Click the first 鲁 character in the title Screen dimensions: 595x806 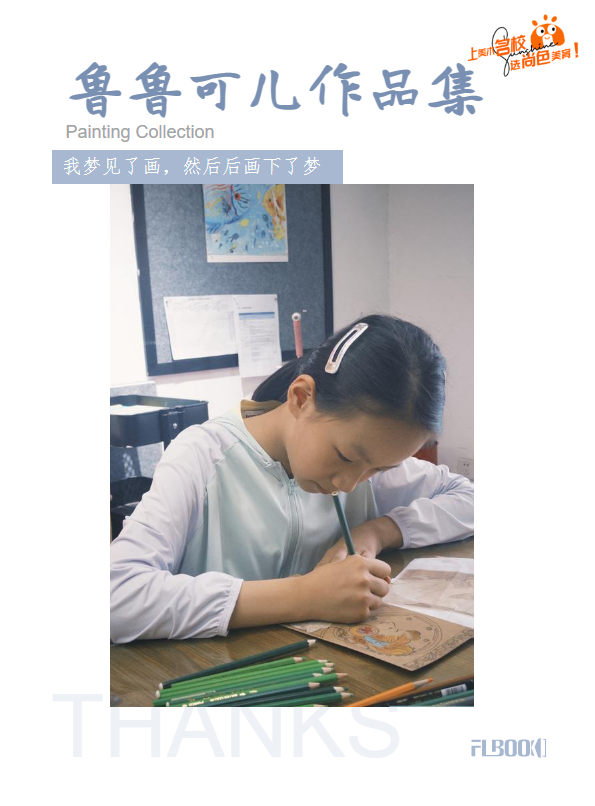96,90
